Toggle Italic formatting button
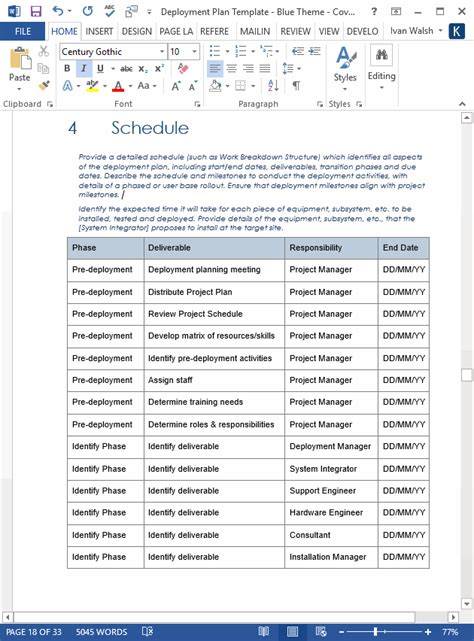 (x=84, y=68)
